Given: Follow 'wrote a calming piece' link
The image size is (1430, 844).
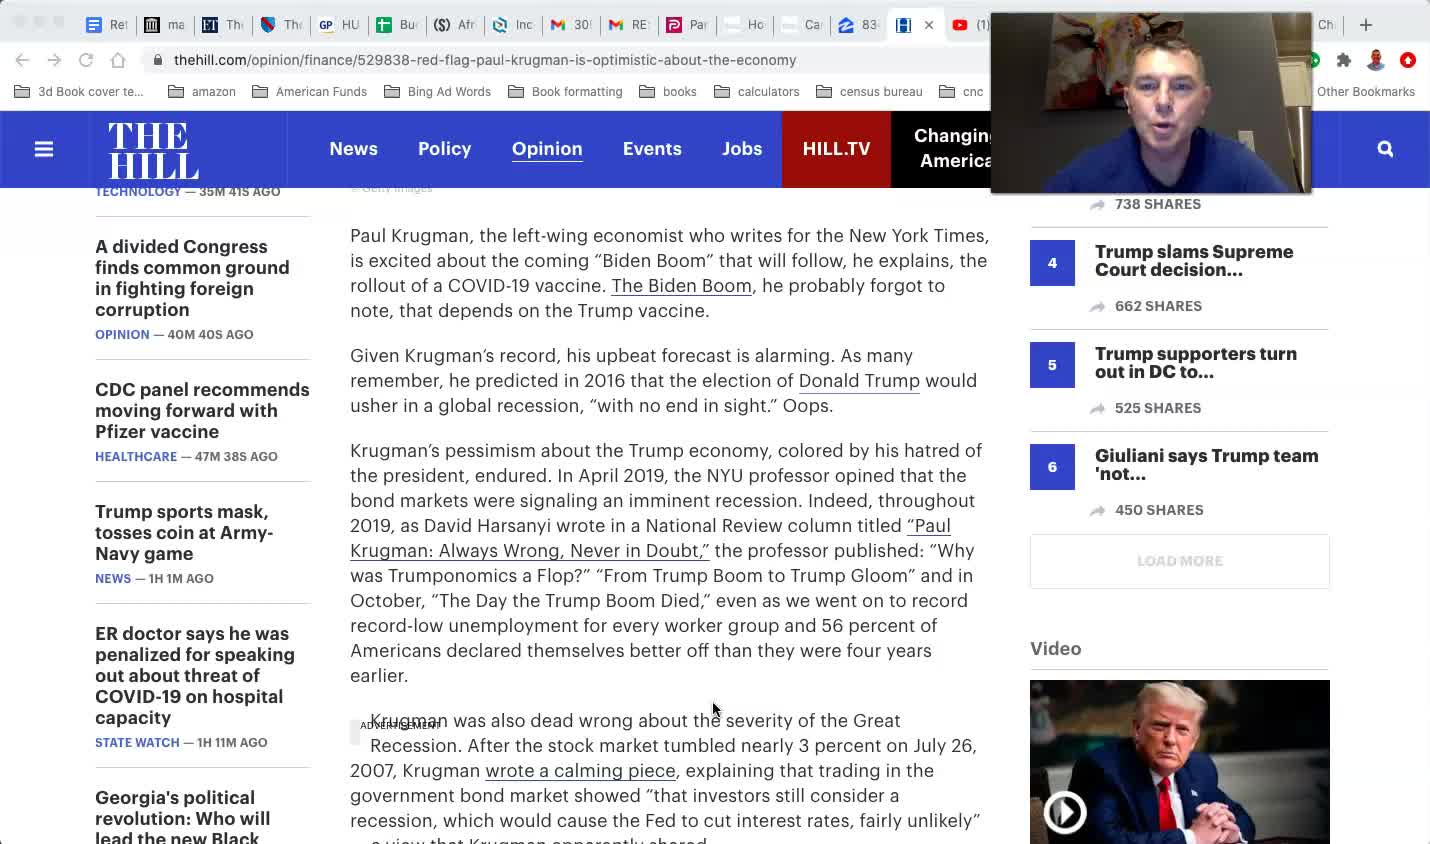Looking at the screenshot, I should pos(580,771).
